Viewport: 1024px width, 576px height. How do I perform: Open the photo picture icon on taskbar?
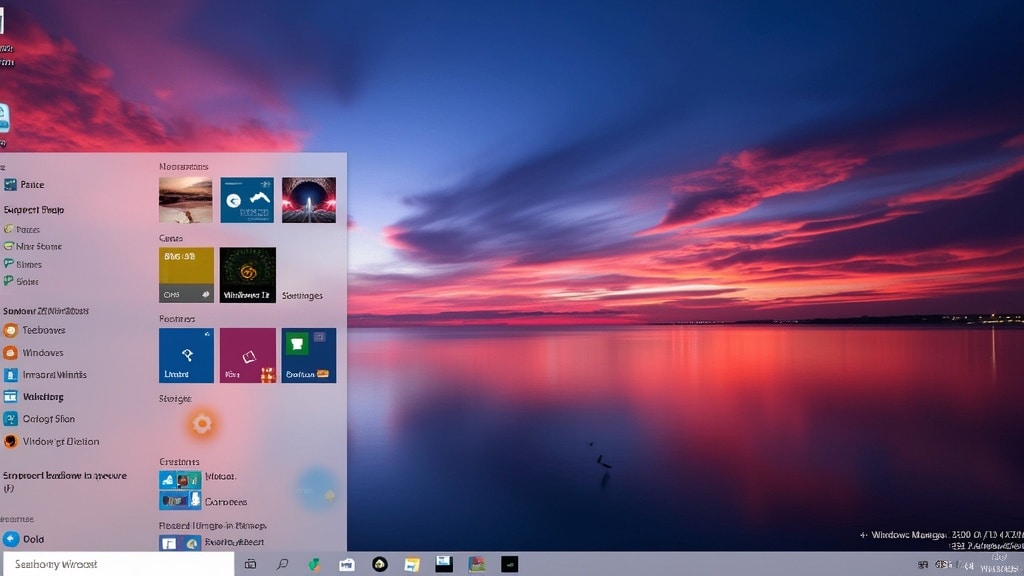pyautogui.click(x=477, y=564)
